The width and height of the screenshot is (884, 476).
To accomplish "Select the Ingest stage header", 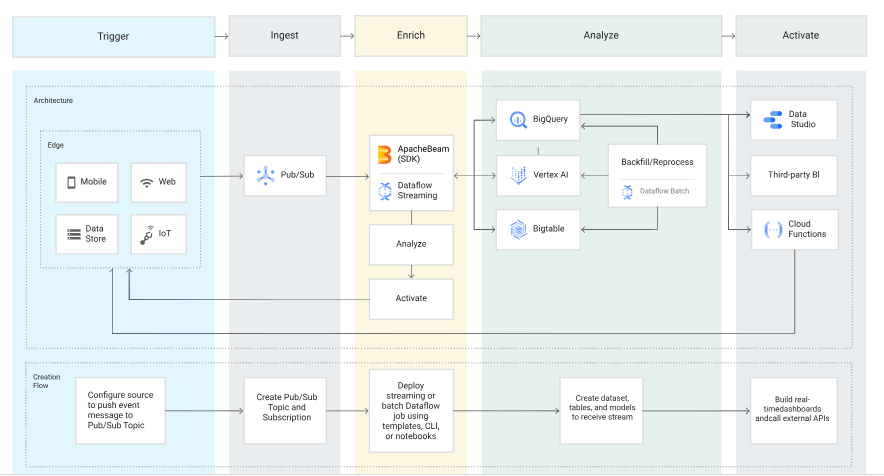I will pyautogui.click(x=284, y=36).
